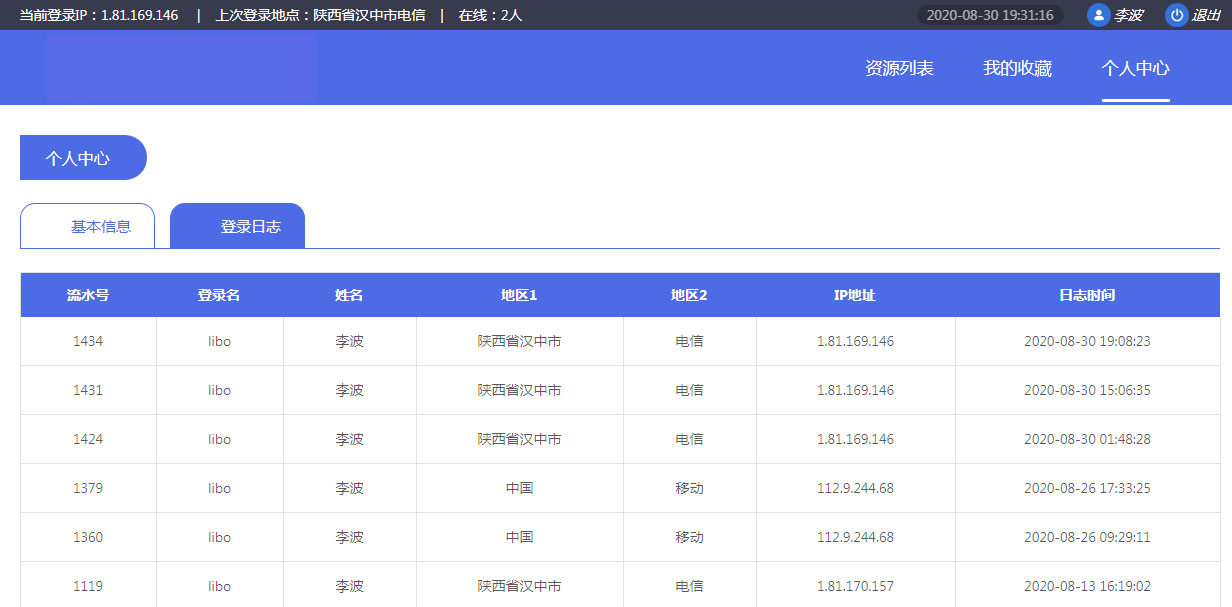Click the 地区1 column header

tap(519, 295)
